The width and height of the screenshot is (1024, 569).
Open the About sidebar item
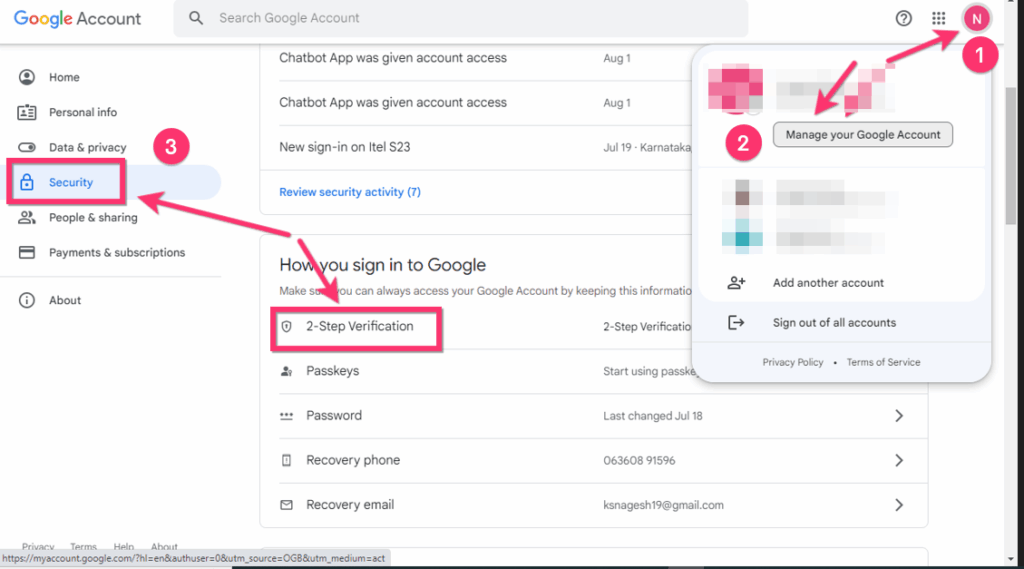[65, 300]
